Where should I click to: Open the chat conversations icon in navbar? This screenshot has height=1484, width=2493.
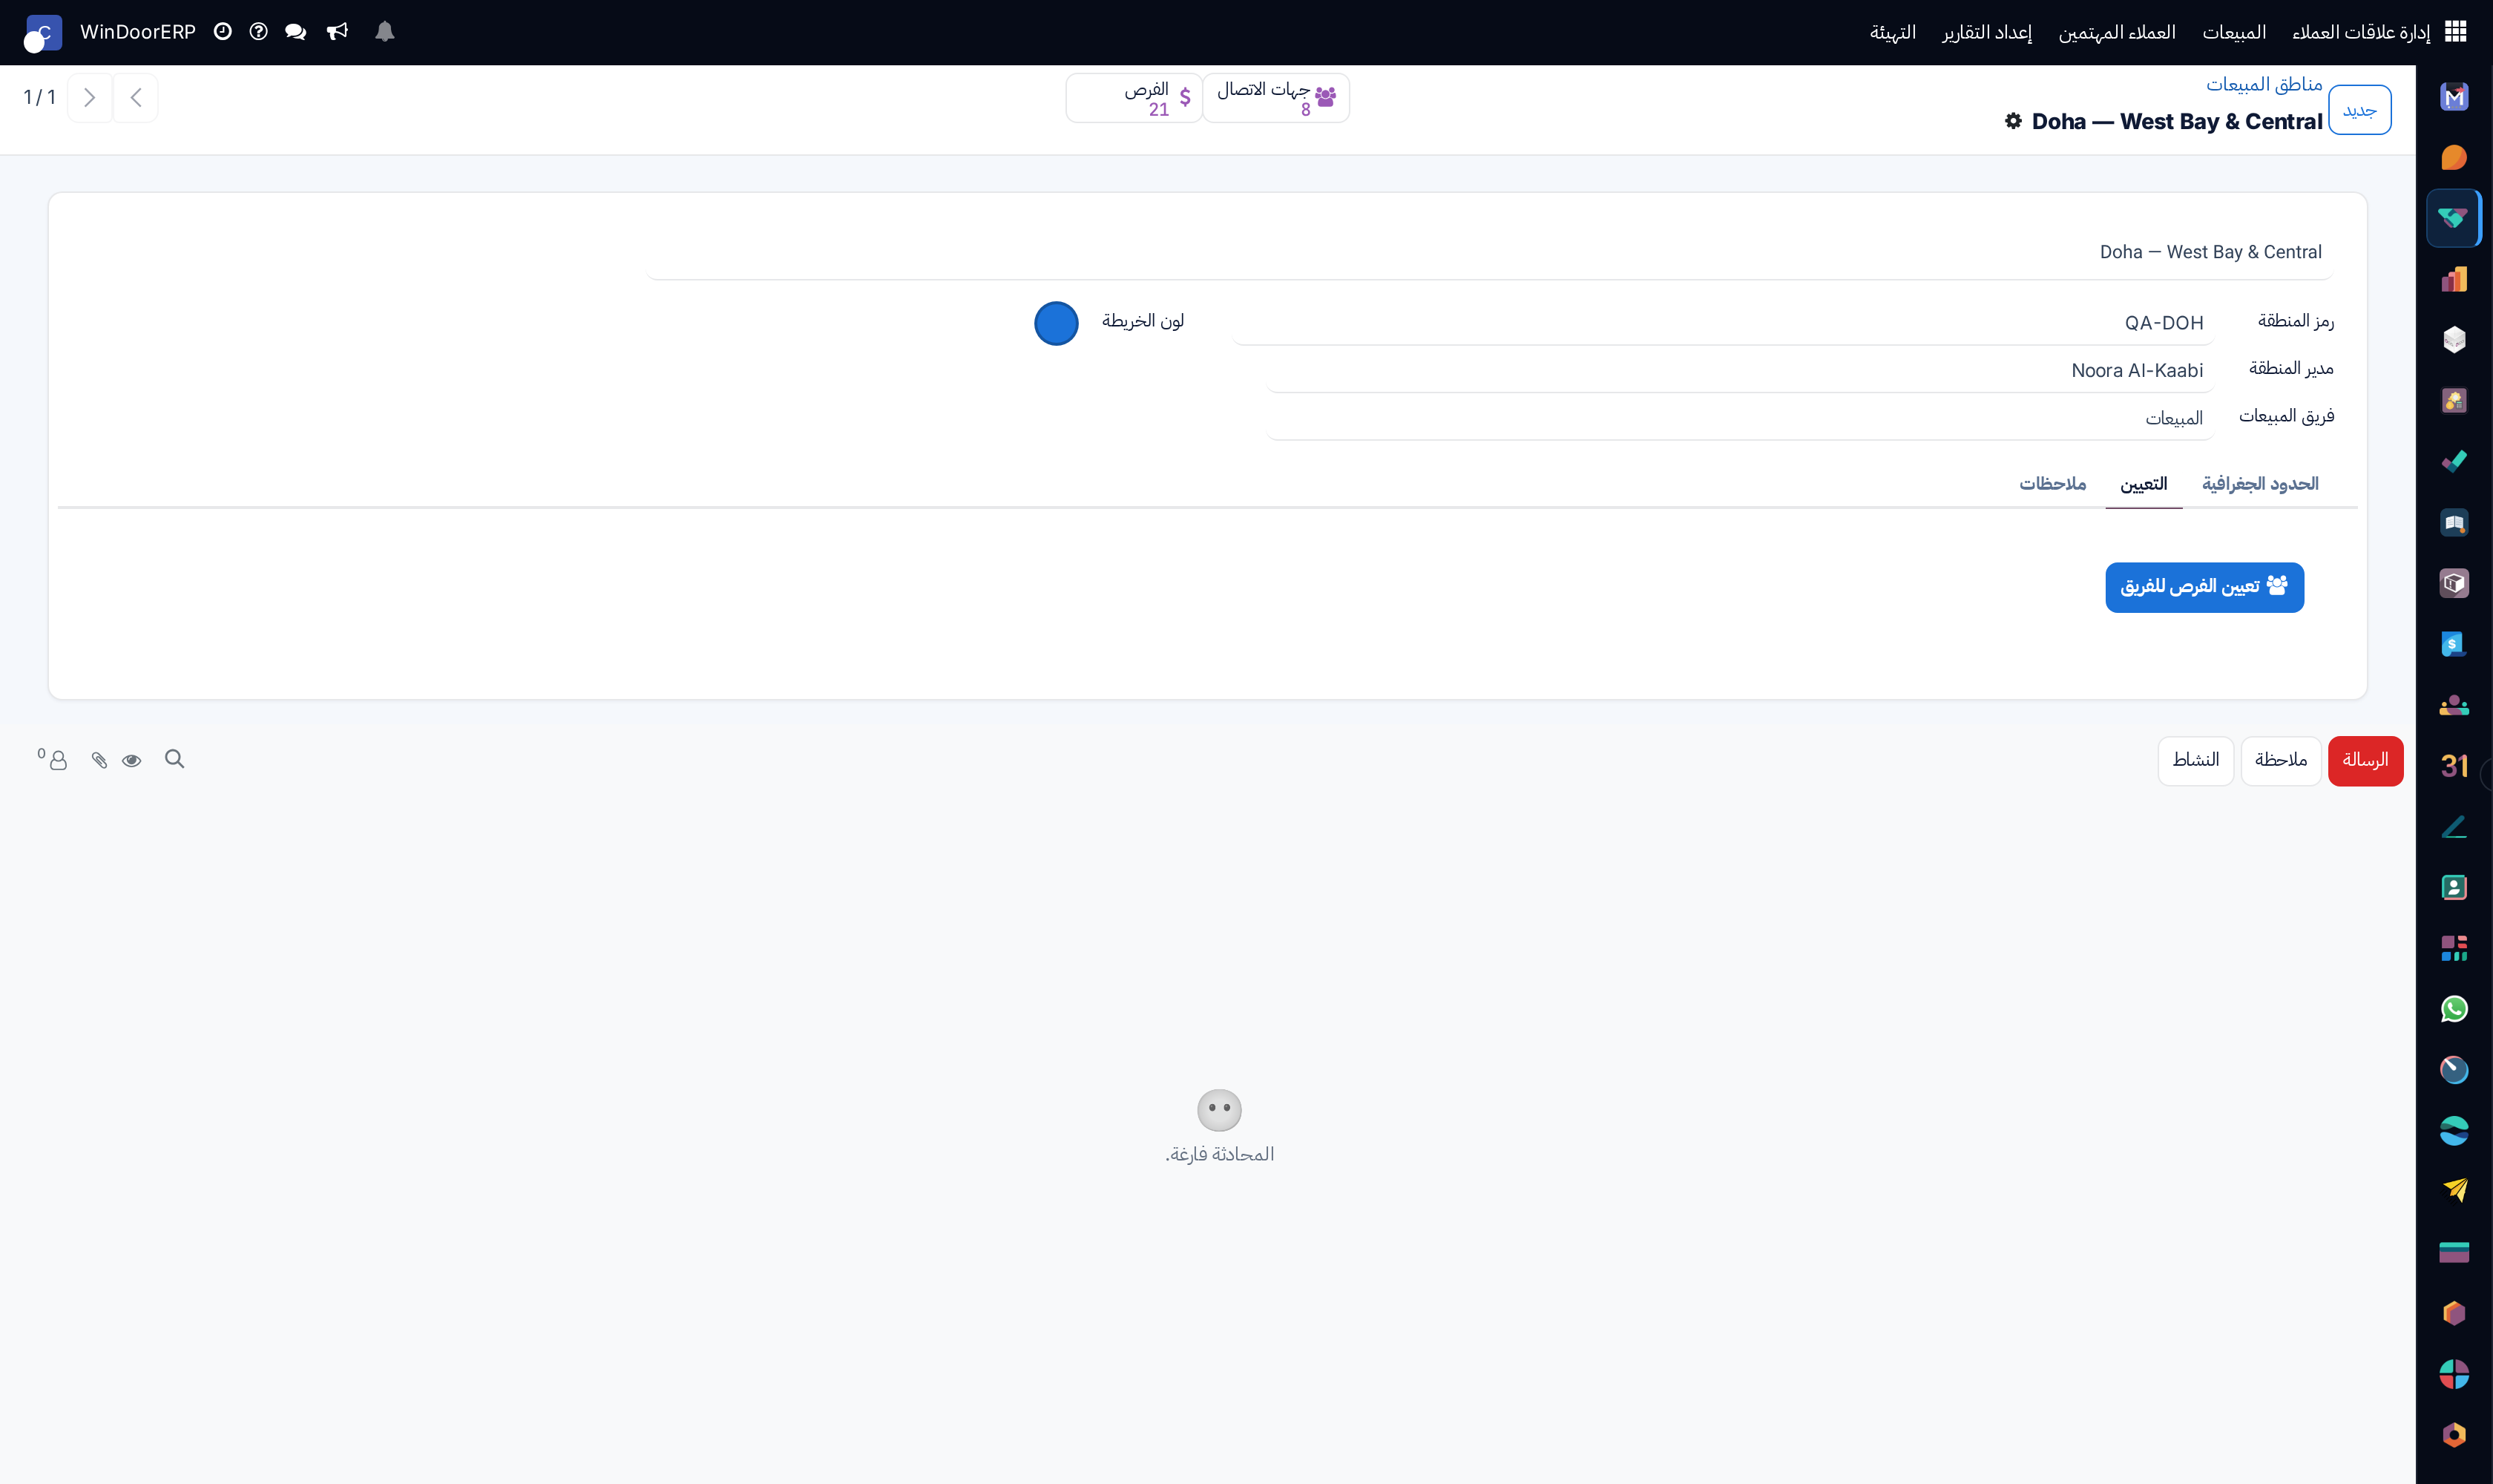coord(295,32)
